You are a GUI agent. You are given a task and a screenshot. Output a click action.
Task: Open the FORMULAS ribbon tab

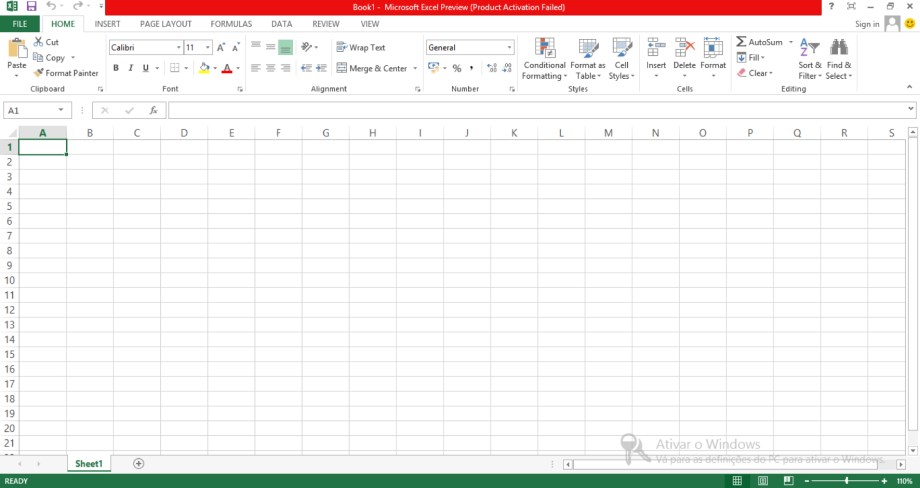[231, 24]
